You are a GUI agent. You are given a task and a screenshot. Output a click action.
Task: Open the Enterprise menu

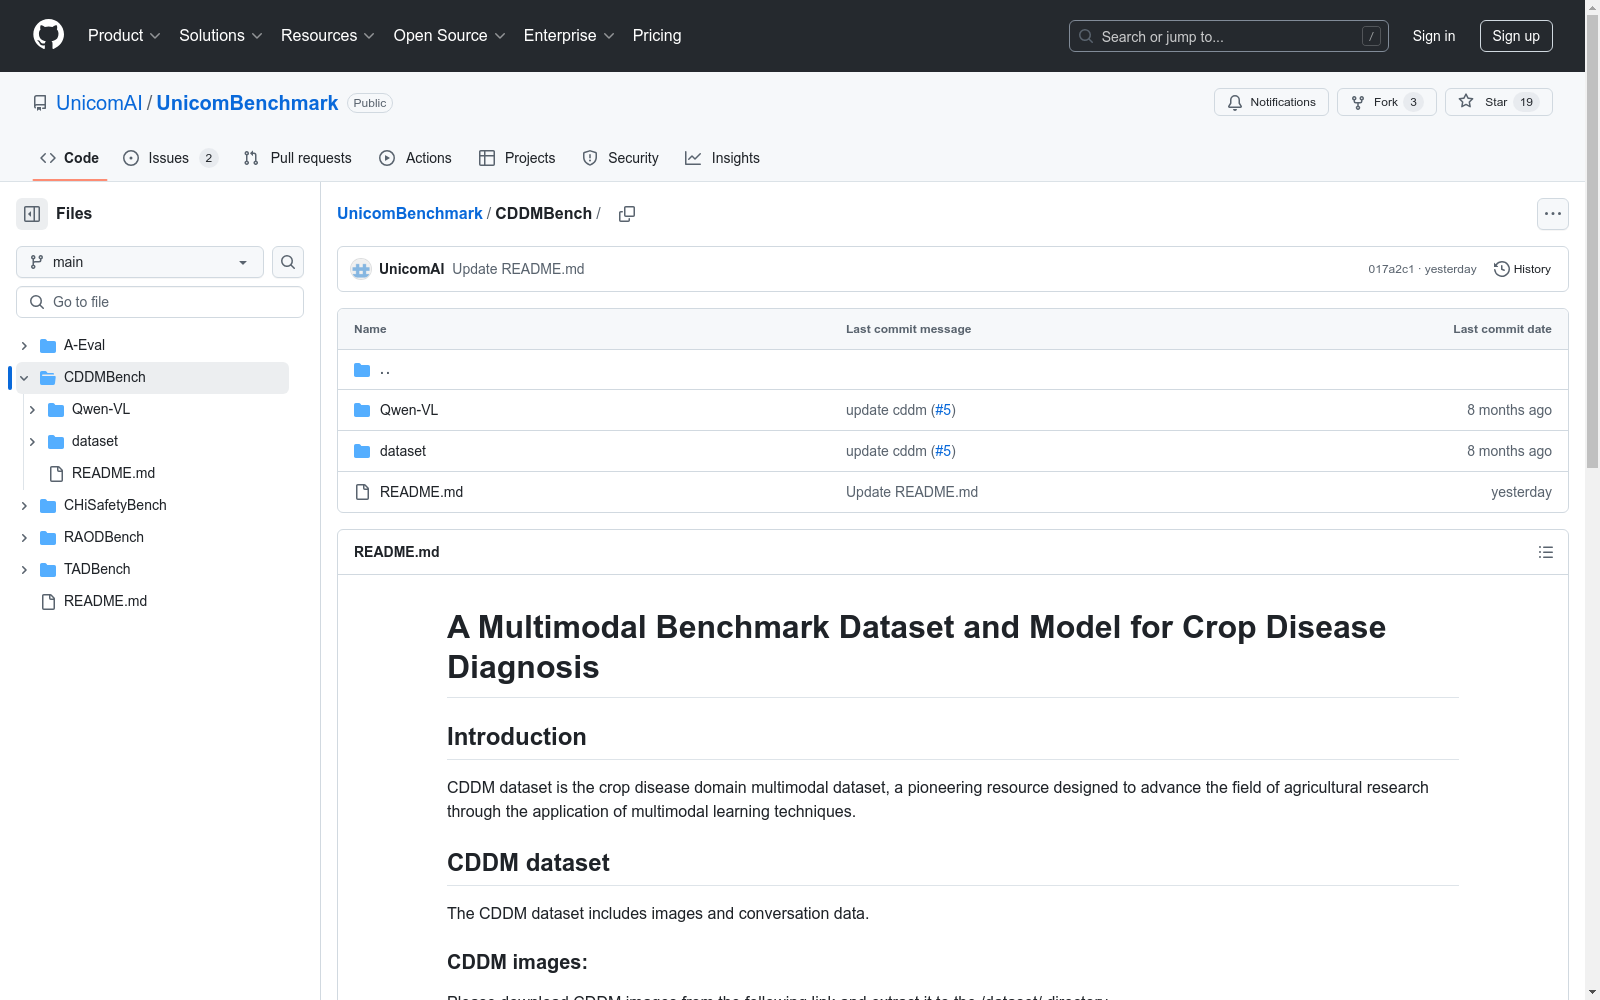(x=569, y=35)
